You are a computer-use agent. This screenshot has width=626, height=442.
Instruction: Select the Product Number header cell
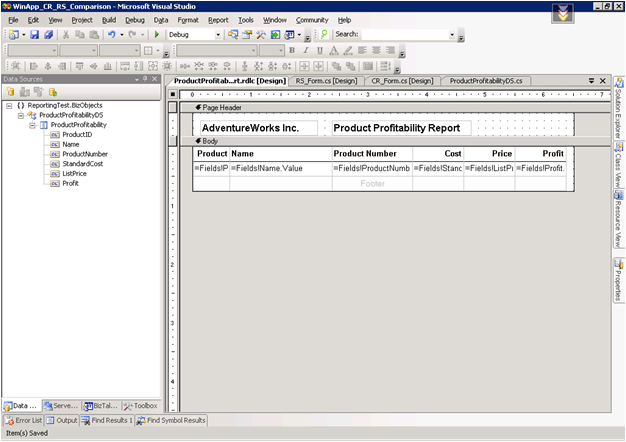tap(372, 154)
